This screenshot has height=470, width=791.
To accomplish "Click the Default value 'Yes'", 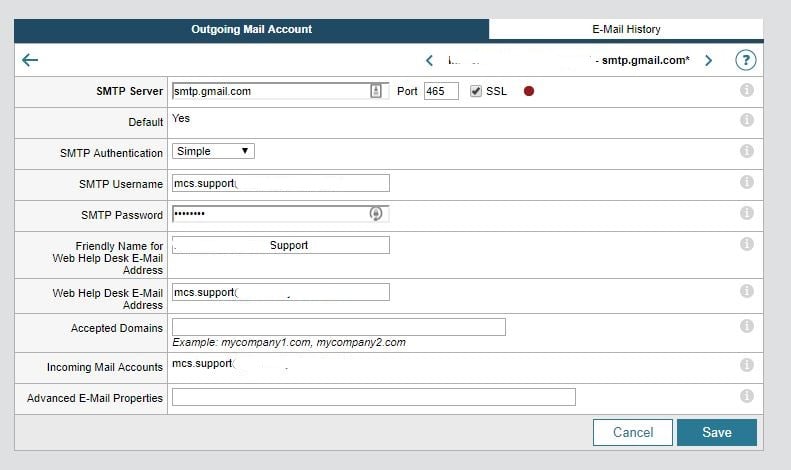I will click(181, 119).
